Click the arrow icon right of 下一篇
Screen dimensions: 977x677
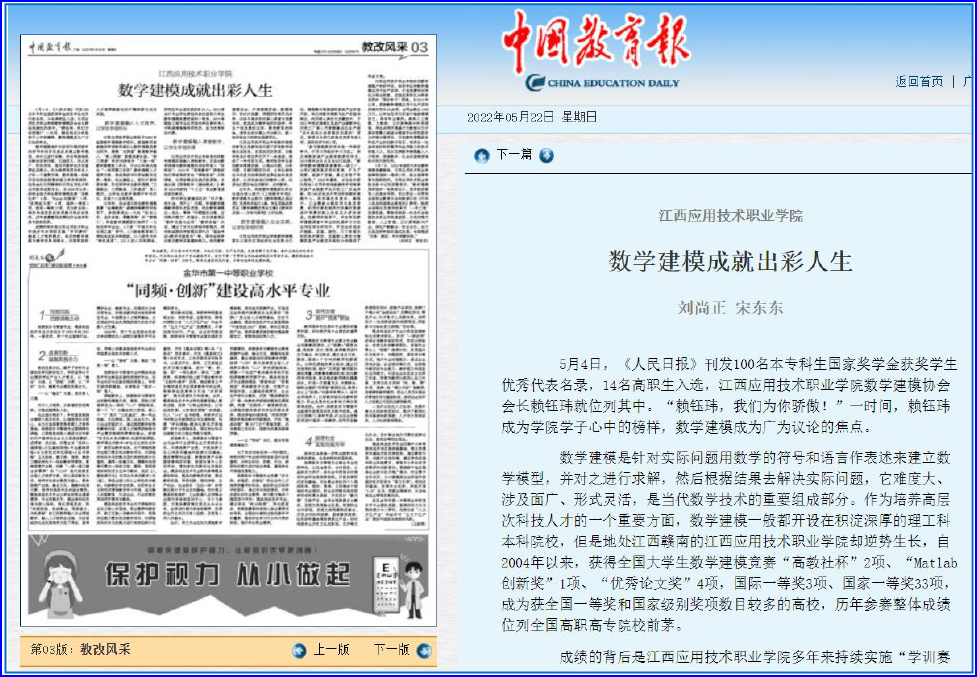(x=546, y=156)
